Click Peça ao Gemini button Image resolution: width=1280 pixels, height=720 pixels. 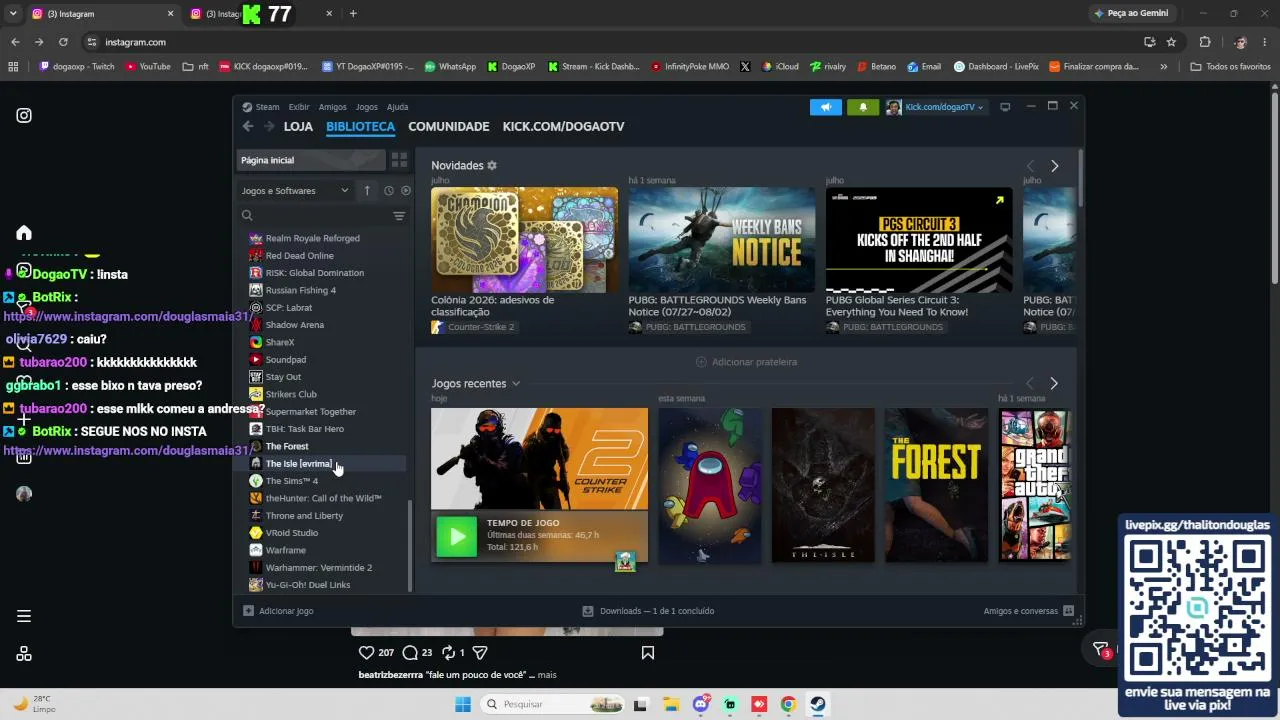[1133, 13]
